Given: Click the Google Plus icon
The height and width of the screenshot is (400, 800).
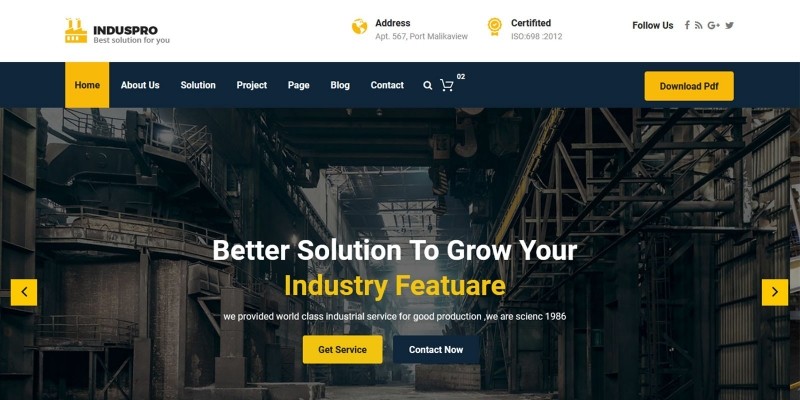Looking at the screenshot, I should click(713, 26).
